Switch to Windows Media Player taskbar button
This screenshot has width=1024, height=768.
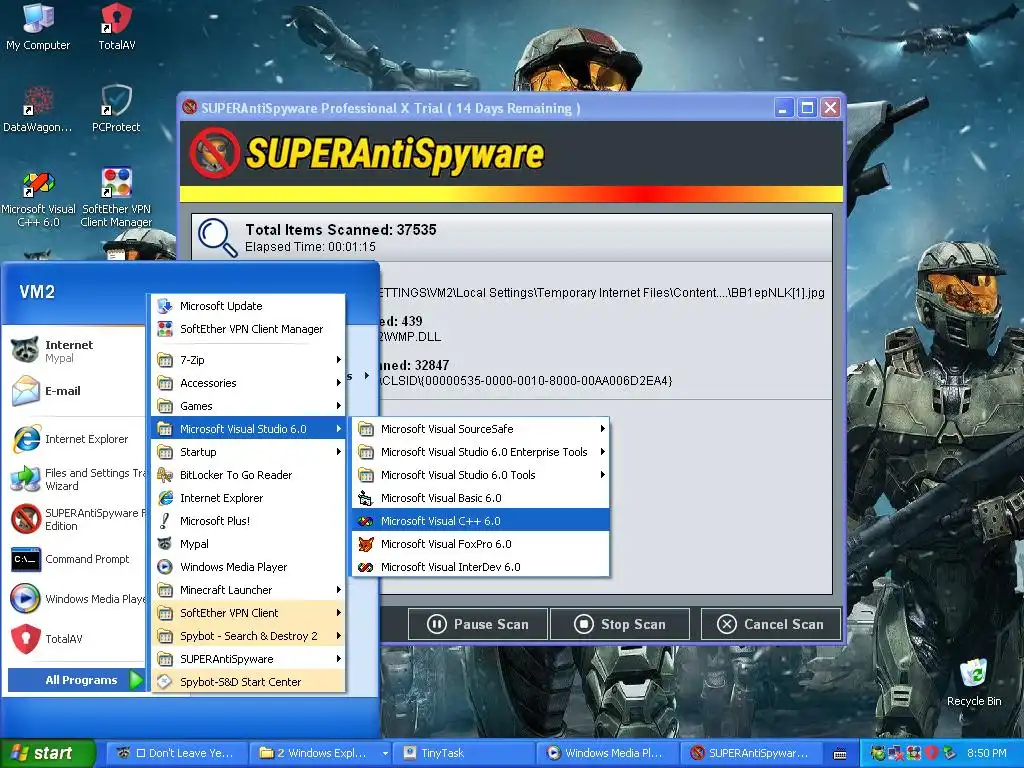tap(607, 753)
